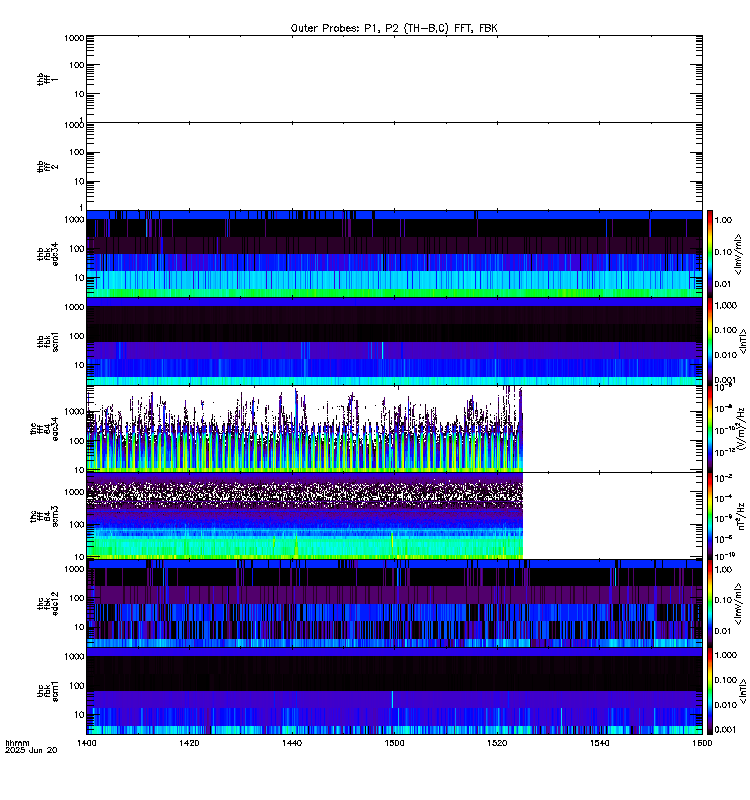Click the "<|nT|>" label beside bottom color bar
The height and width of the screenshot is (800, 750).
click(x=742, y=691)
